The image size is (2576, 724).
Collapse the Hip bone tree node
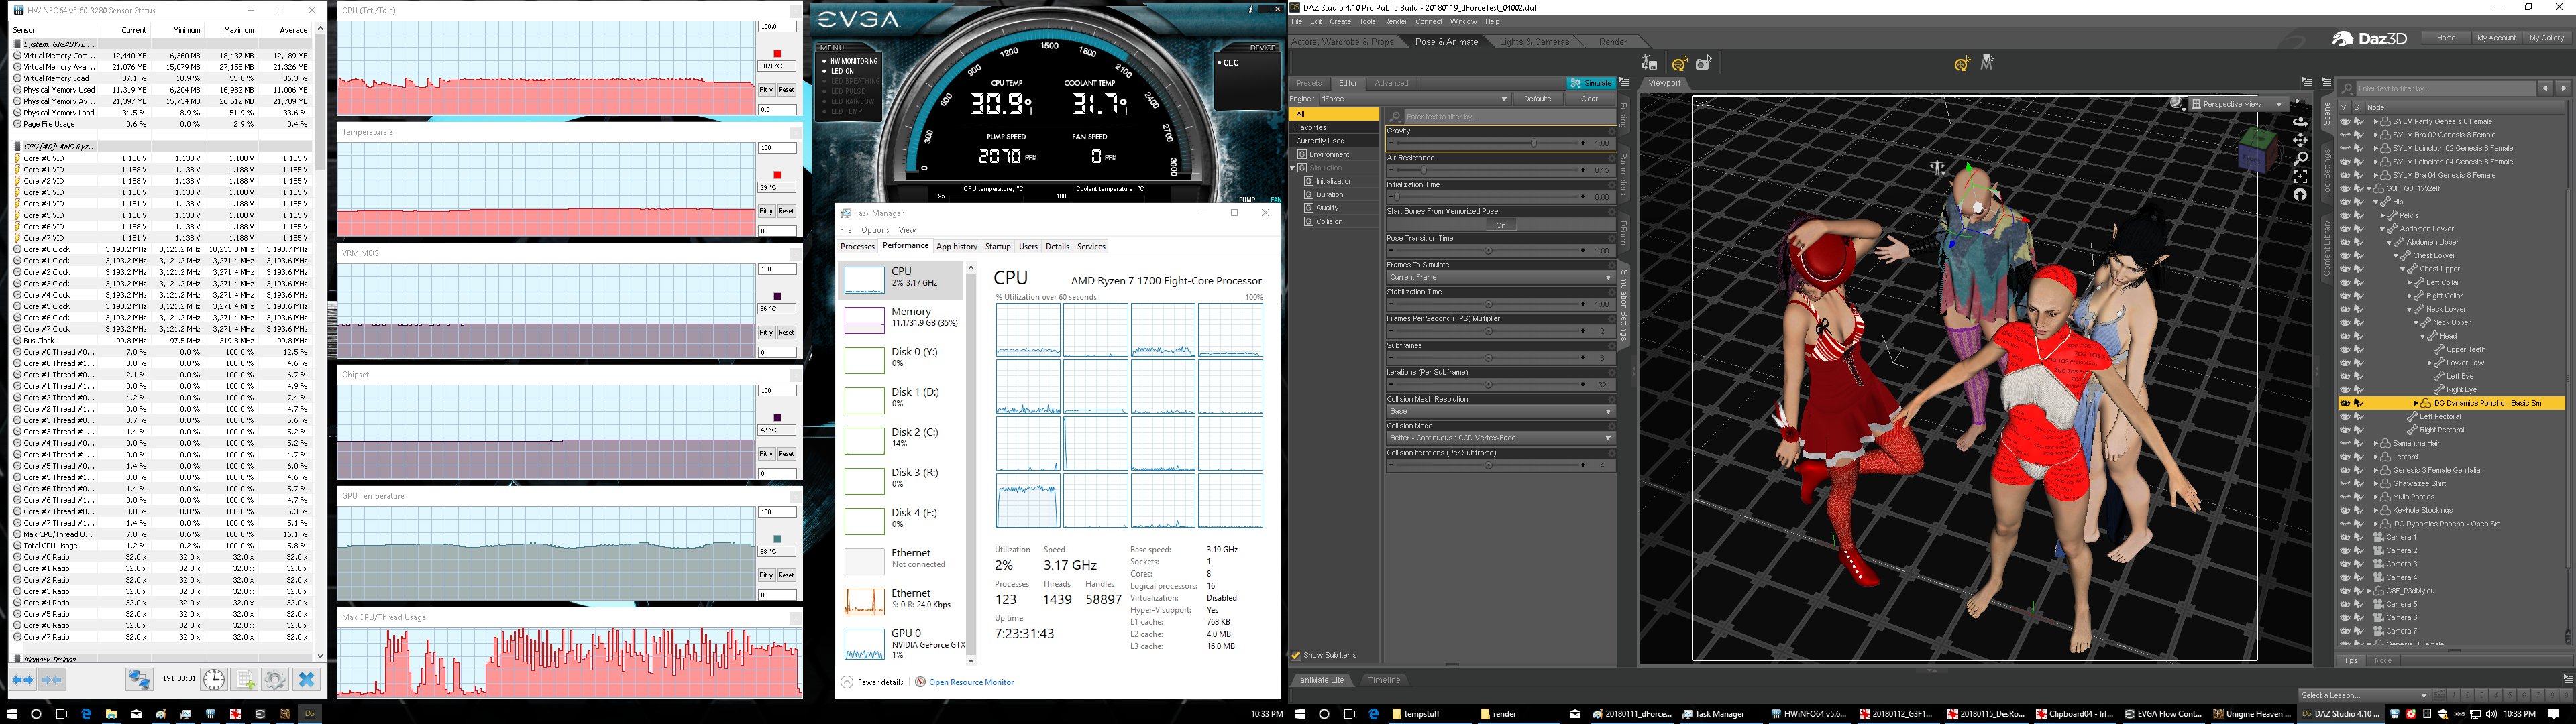point(2376,202)
